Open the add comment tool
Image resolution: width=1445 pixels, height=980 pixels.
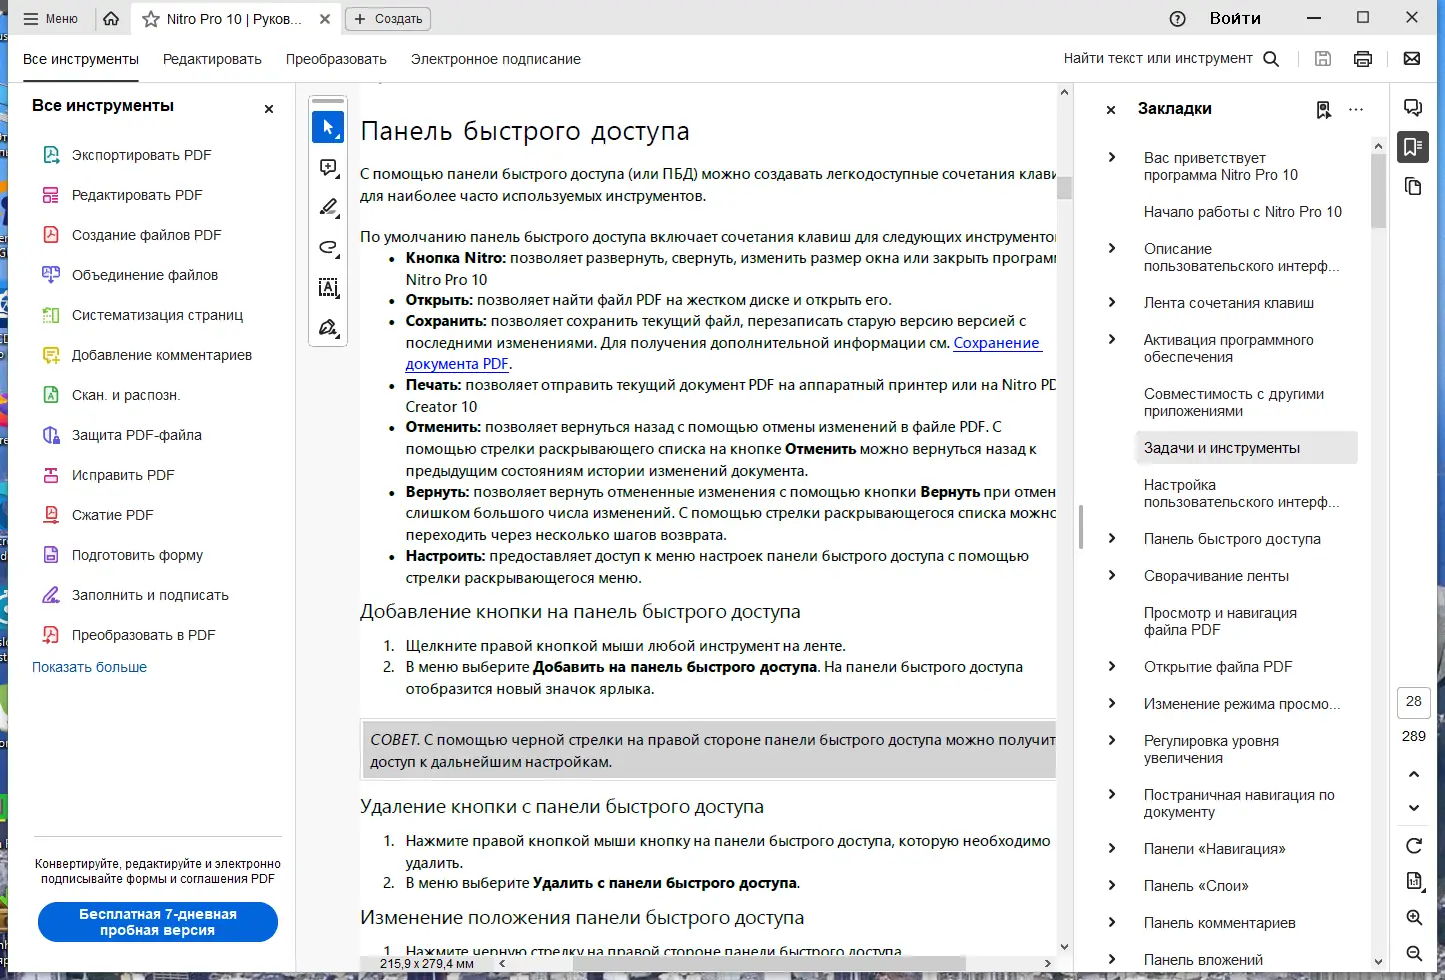point(328,167)
